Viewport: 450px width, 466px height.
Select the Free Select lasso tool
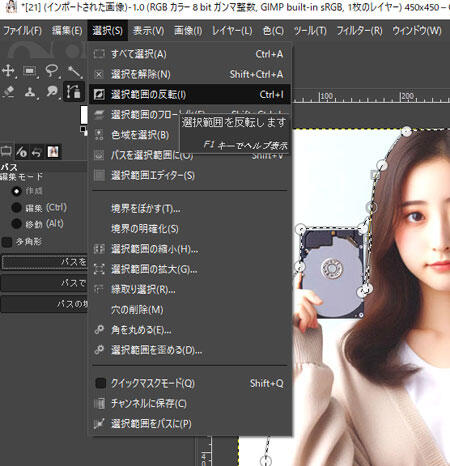[x=52, y=71]
